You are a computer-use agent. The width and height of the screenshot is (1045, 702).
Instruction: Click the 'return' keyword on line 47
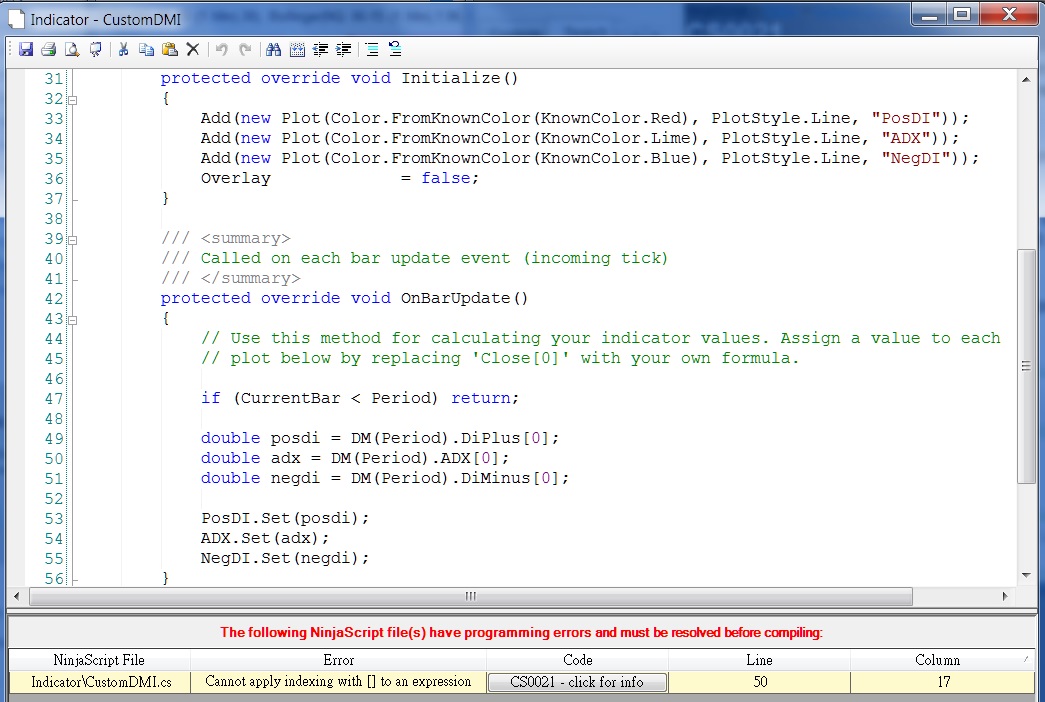[481, 398]
